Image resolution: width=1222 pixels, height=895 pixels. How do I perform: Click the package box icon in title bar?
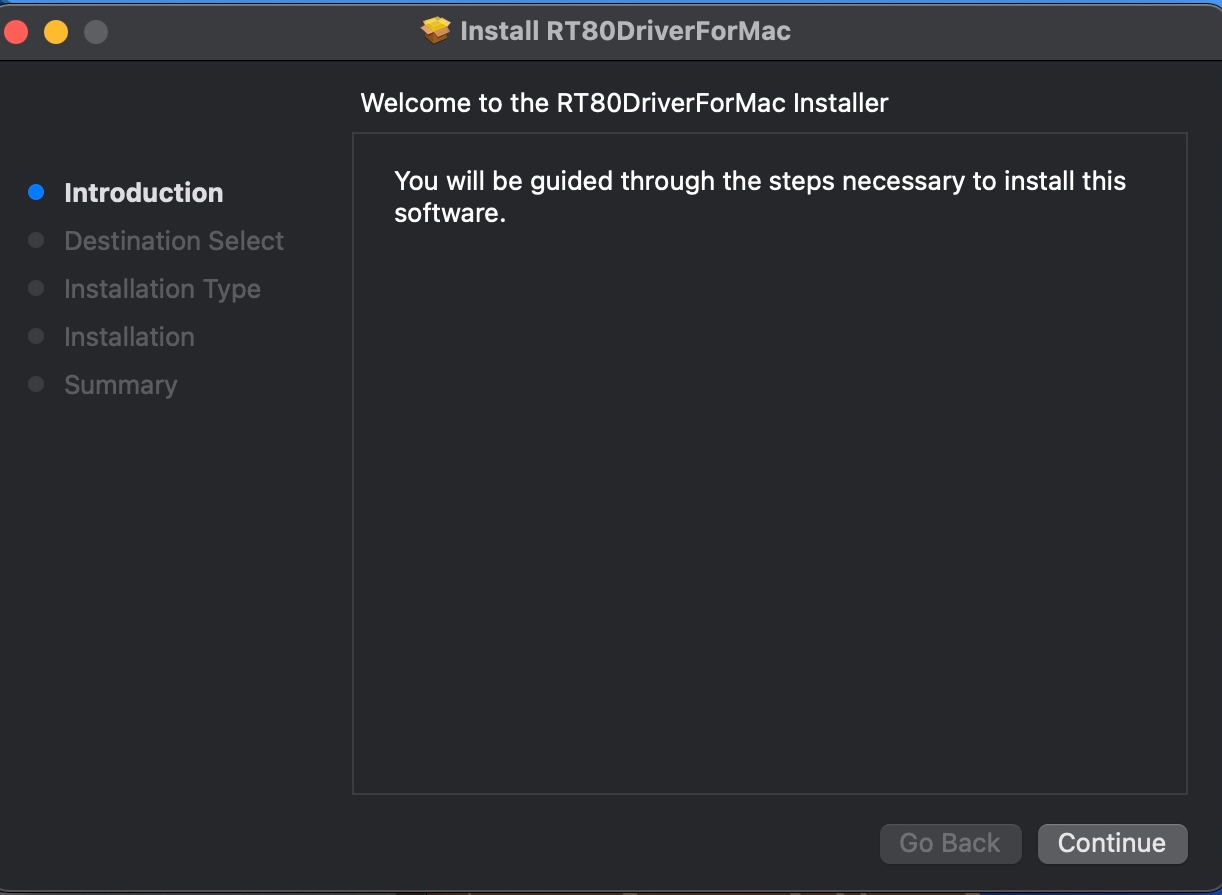[436, 31]
